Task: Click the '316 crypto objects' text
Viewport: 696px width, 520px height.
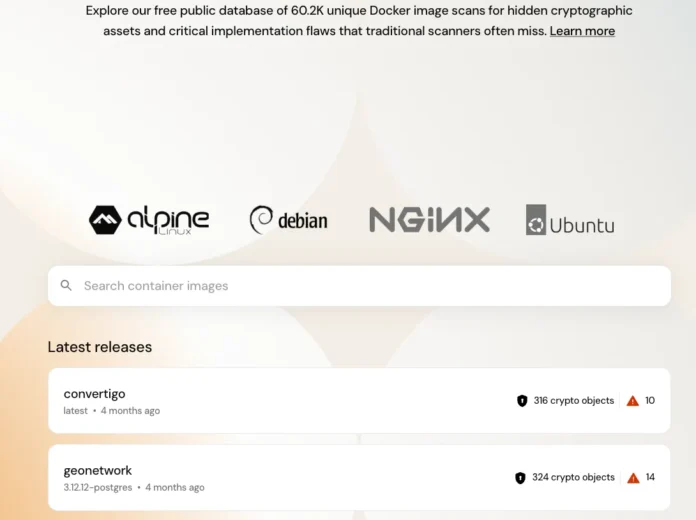Action: [573, 401]
